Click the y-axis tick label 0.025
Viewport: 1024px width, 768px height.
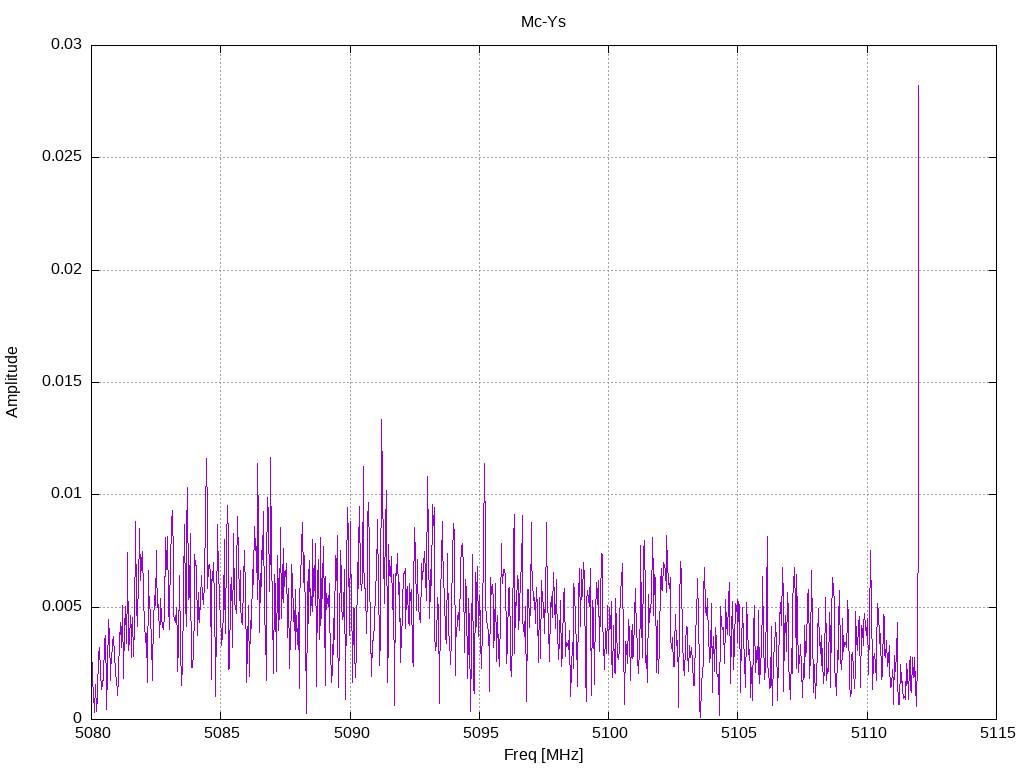62,157
